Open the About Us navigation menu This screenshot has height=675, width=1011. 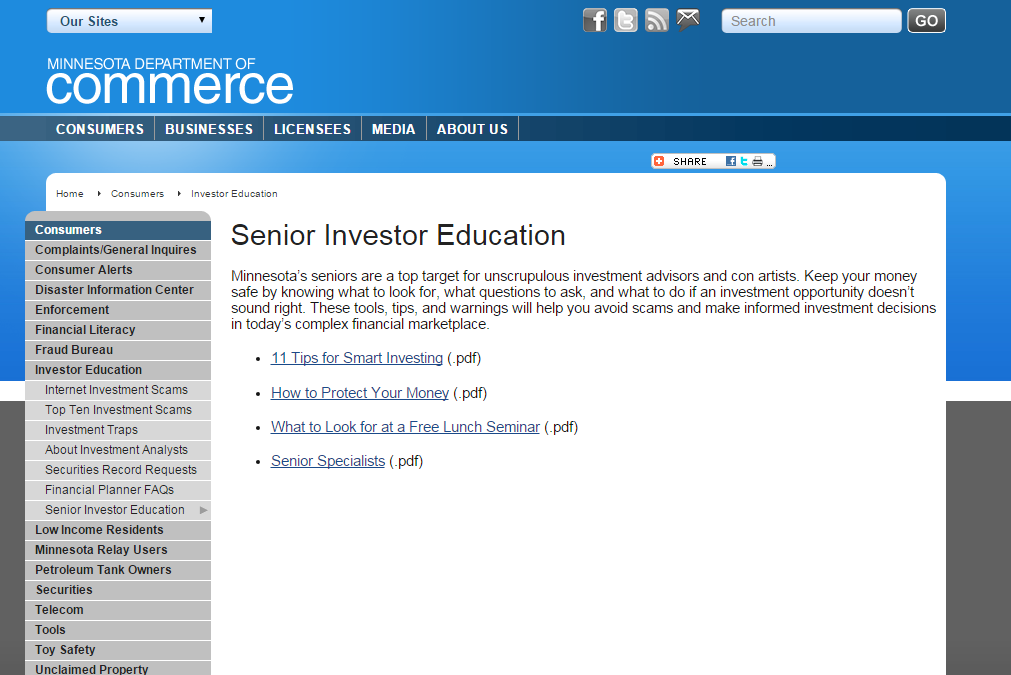[473, 129]
